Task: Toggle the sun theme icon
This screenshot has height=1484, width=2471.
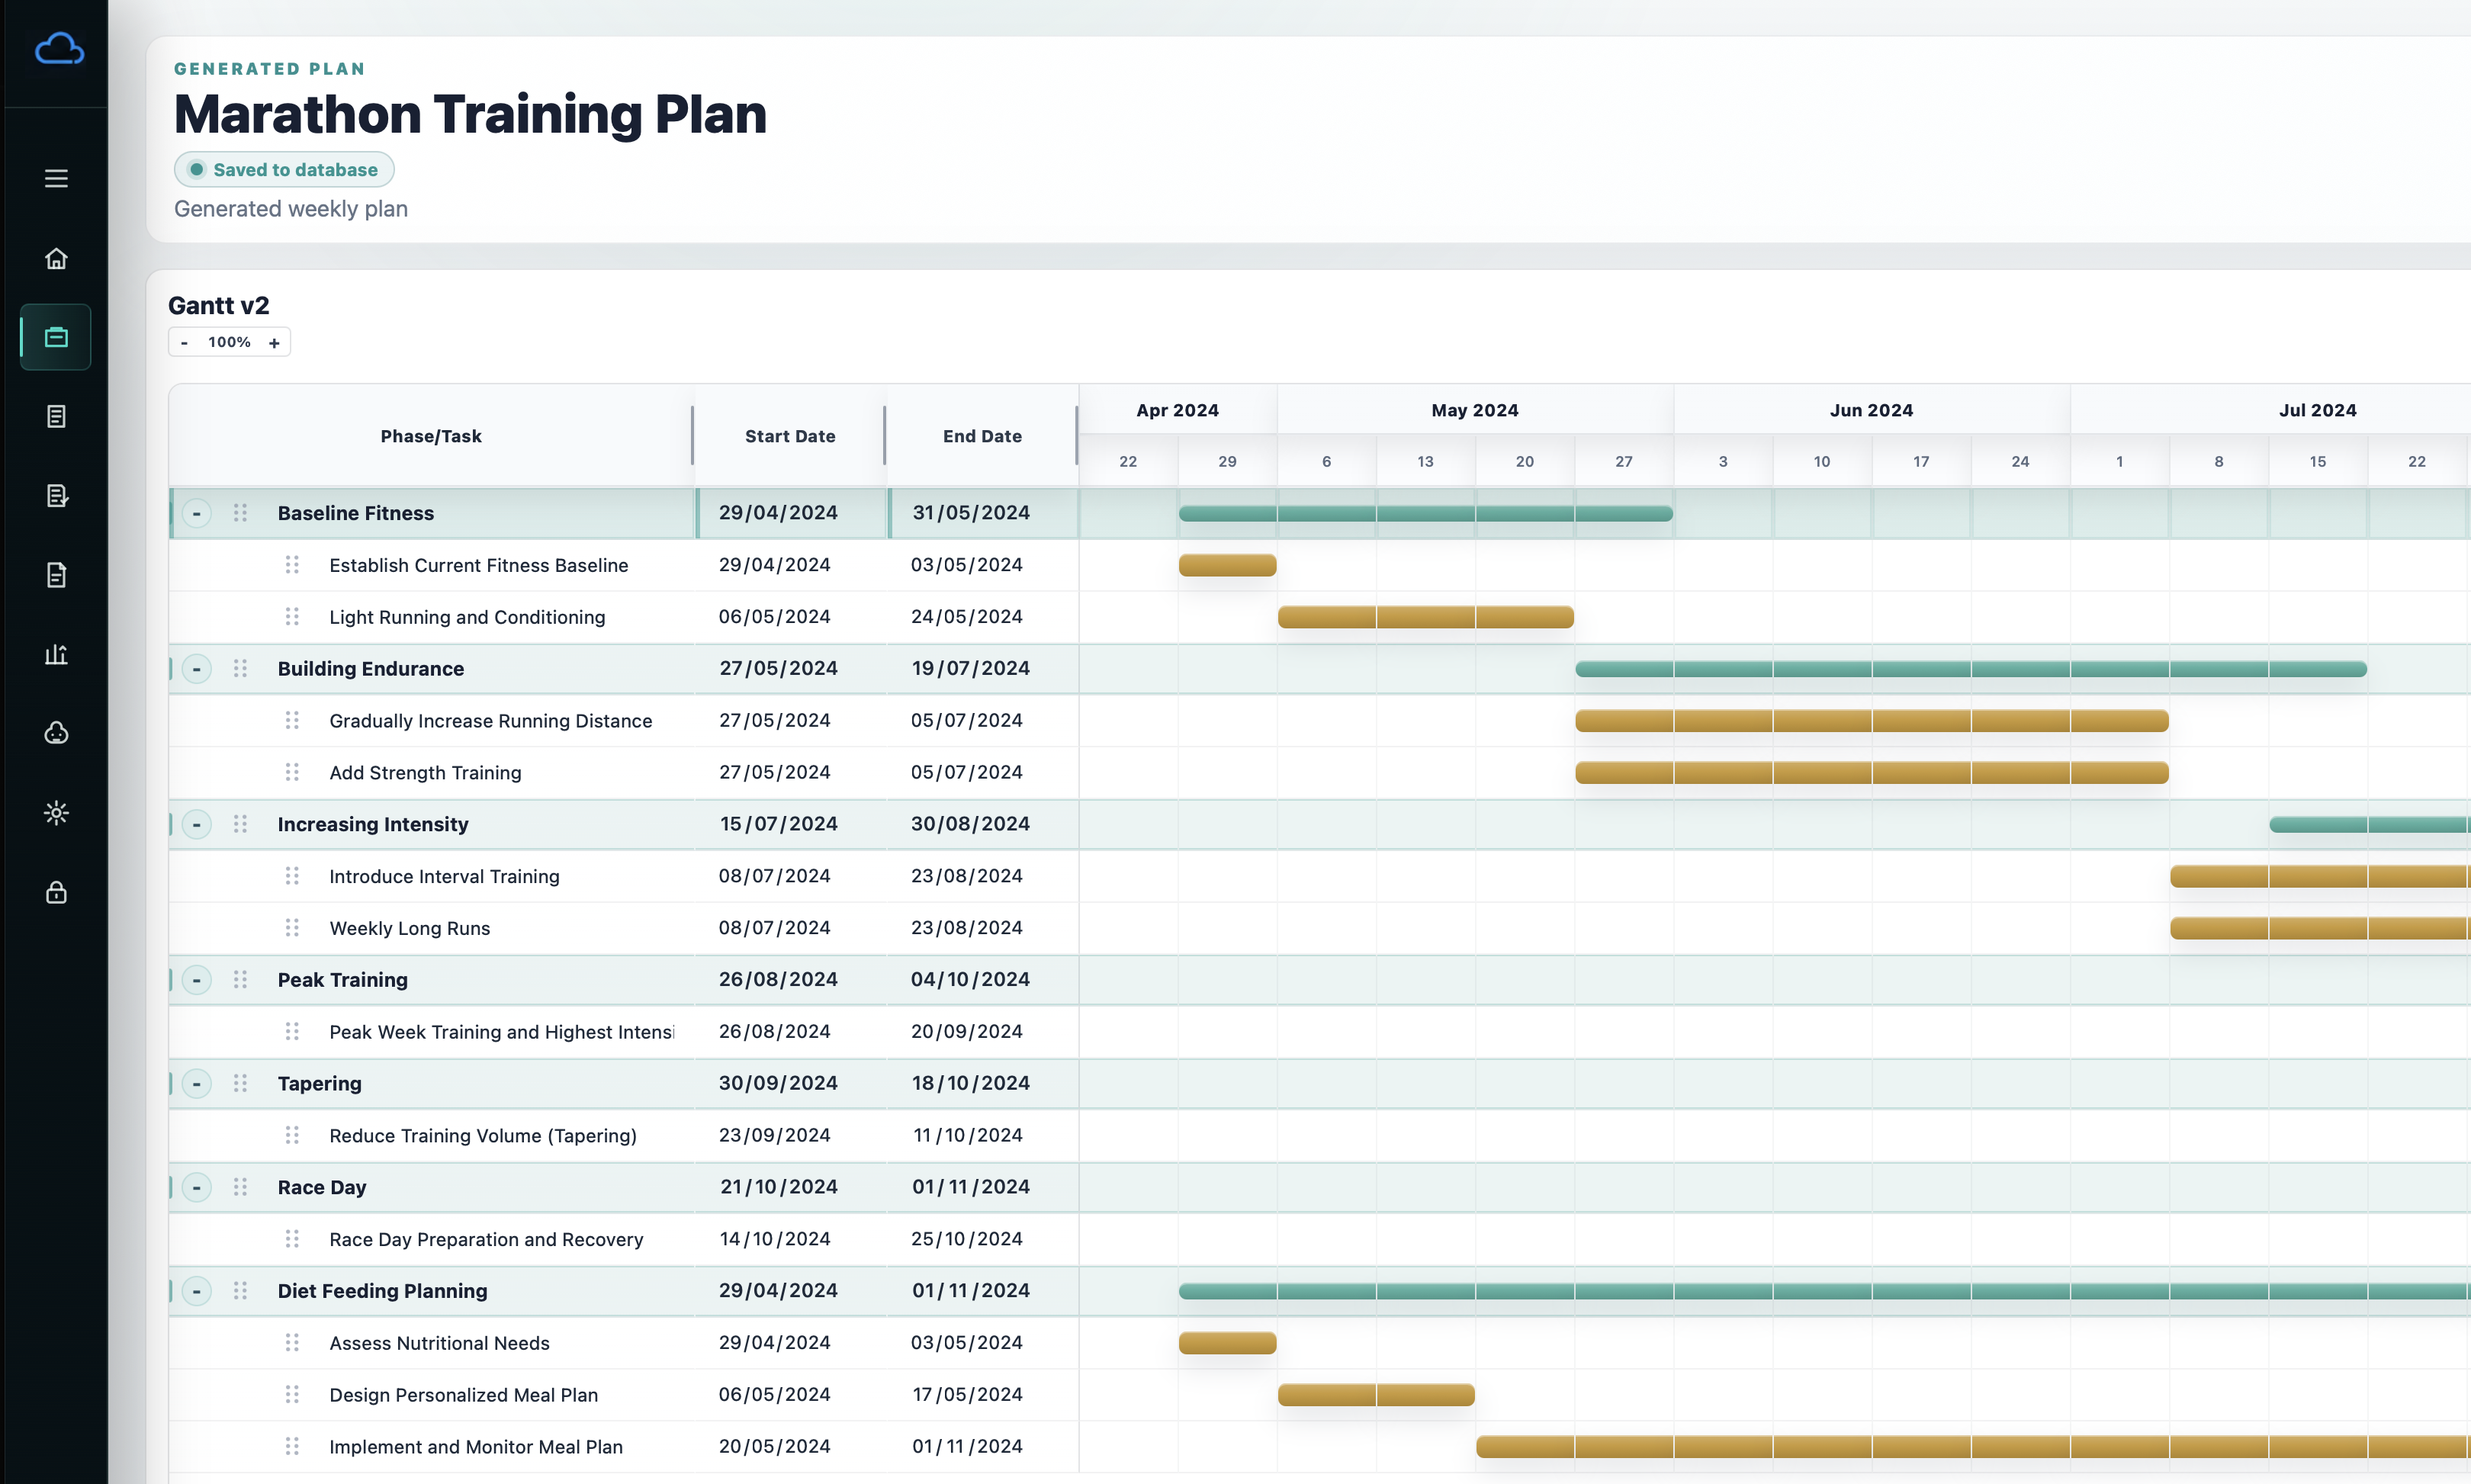Action: coord(56,812)
